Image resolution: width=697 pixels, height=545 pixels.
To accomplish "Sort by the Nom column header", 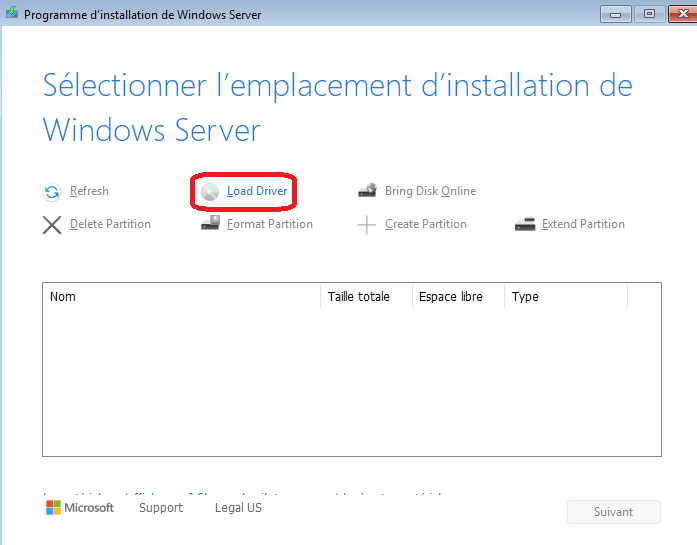I will [x=181, y=297].
